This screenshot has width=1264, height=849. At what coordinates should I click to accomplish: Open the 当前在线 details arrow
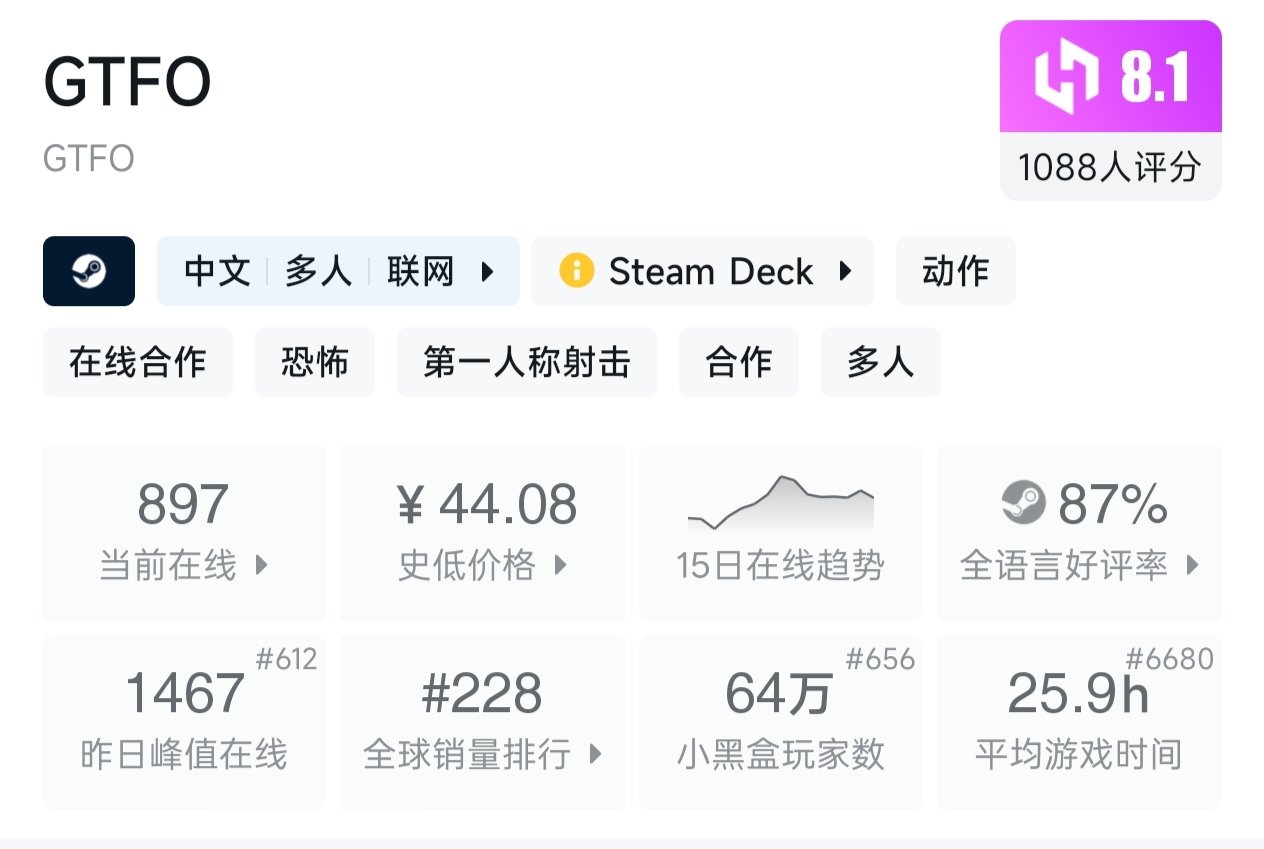point(262,565)
